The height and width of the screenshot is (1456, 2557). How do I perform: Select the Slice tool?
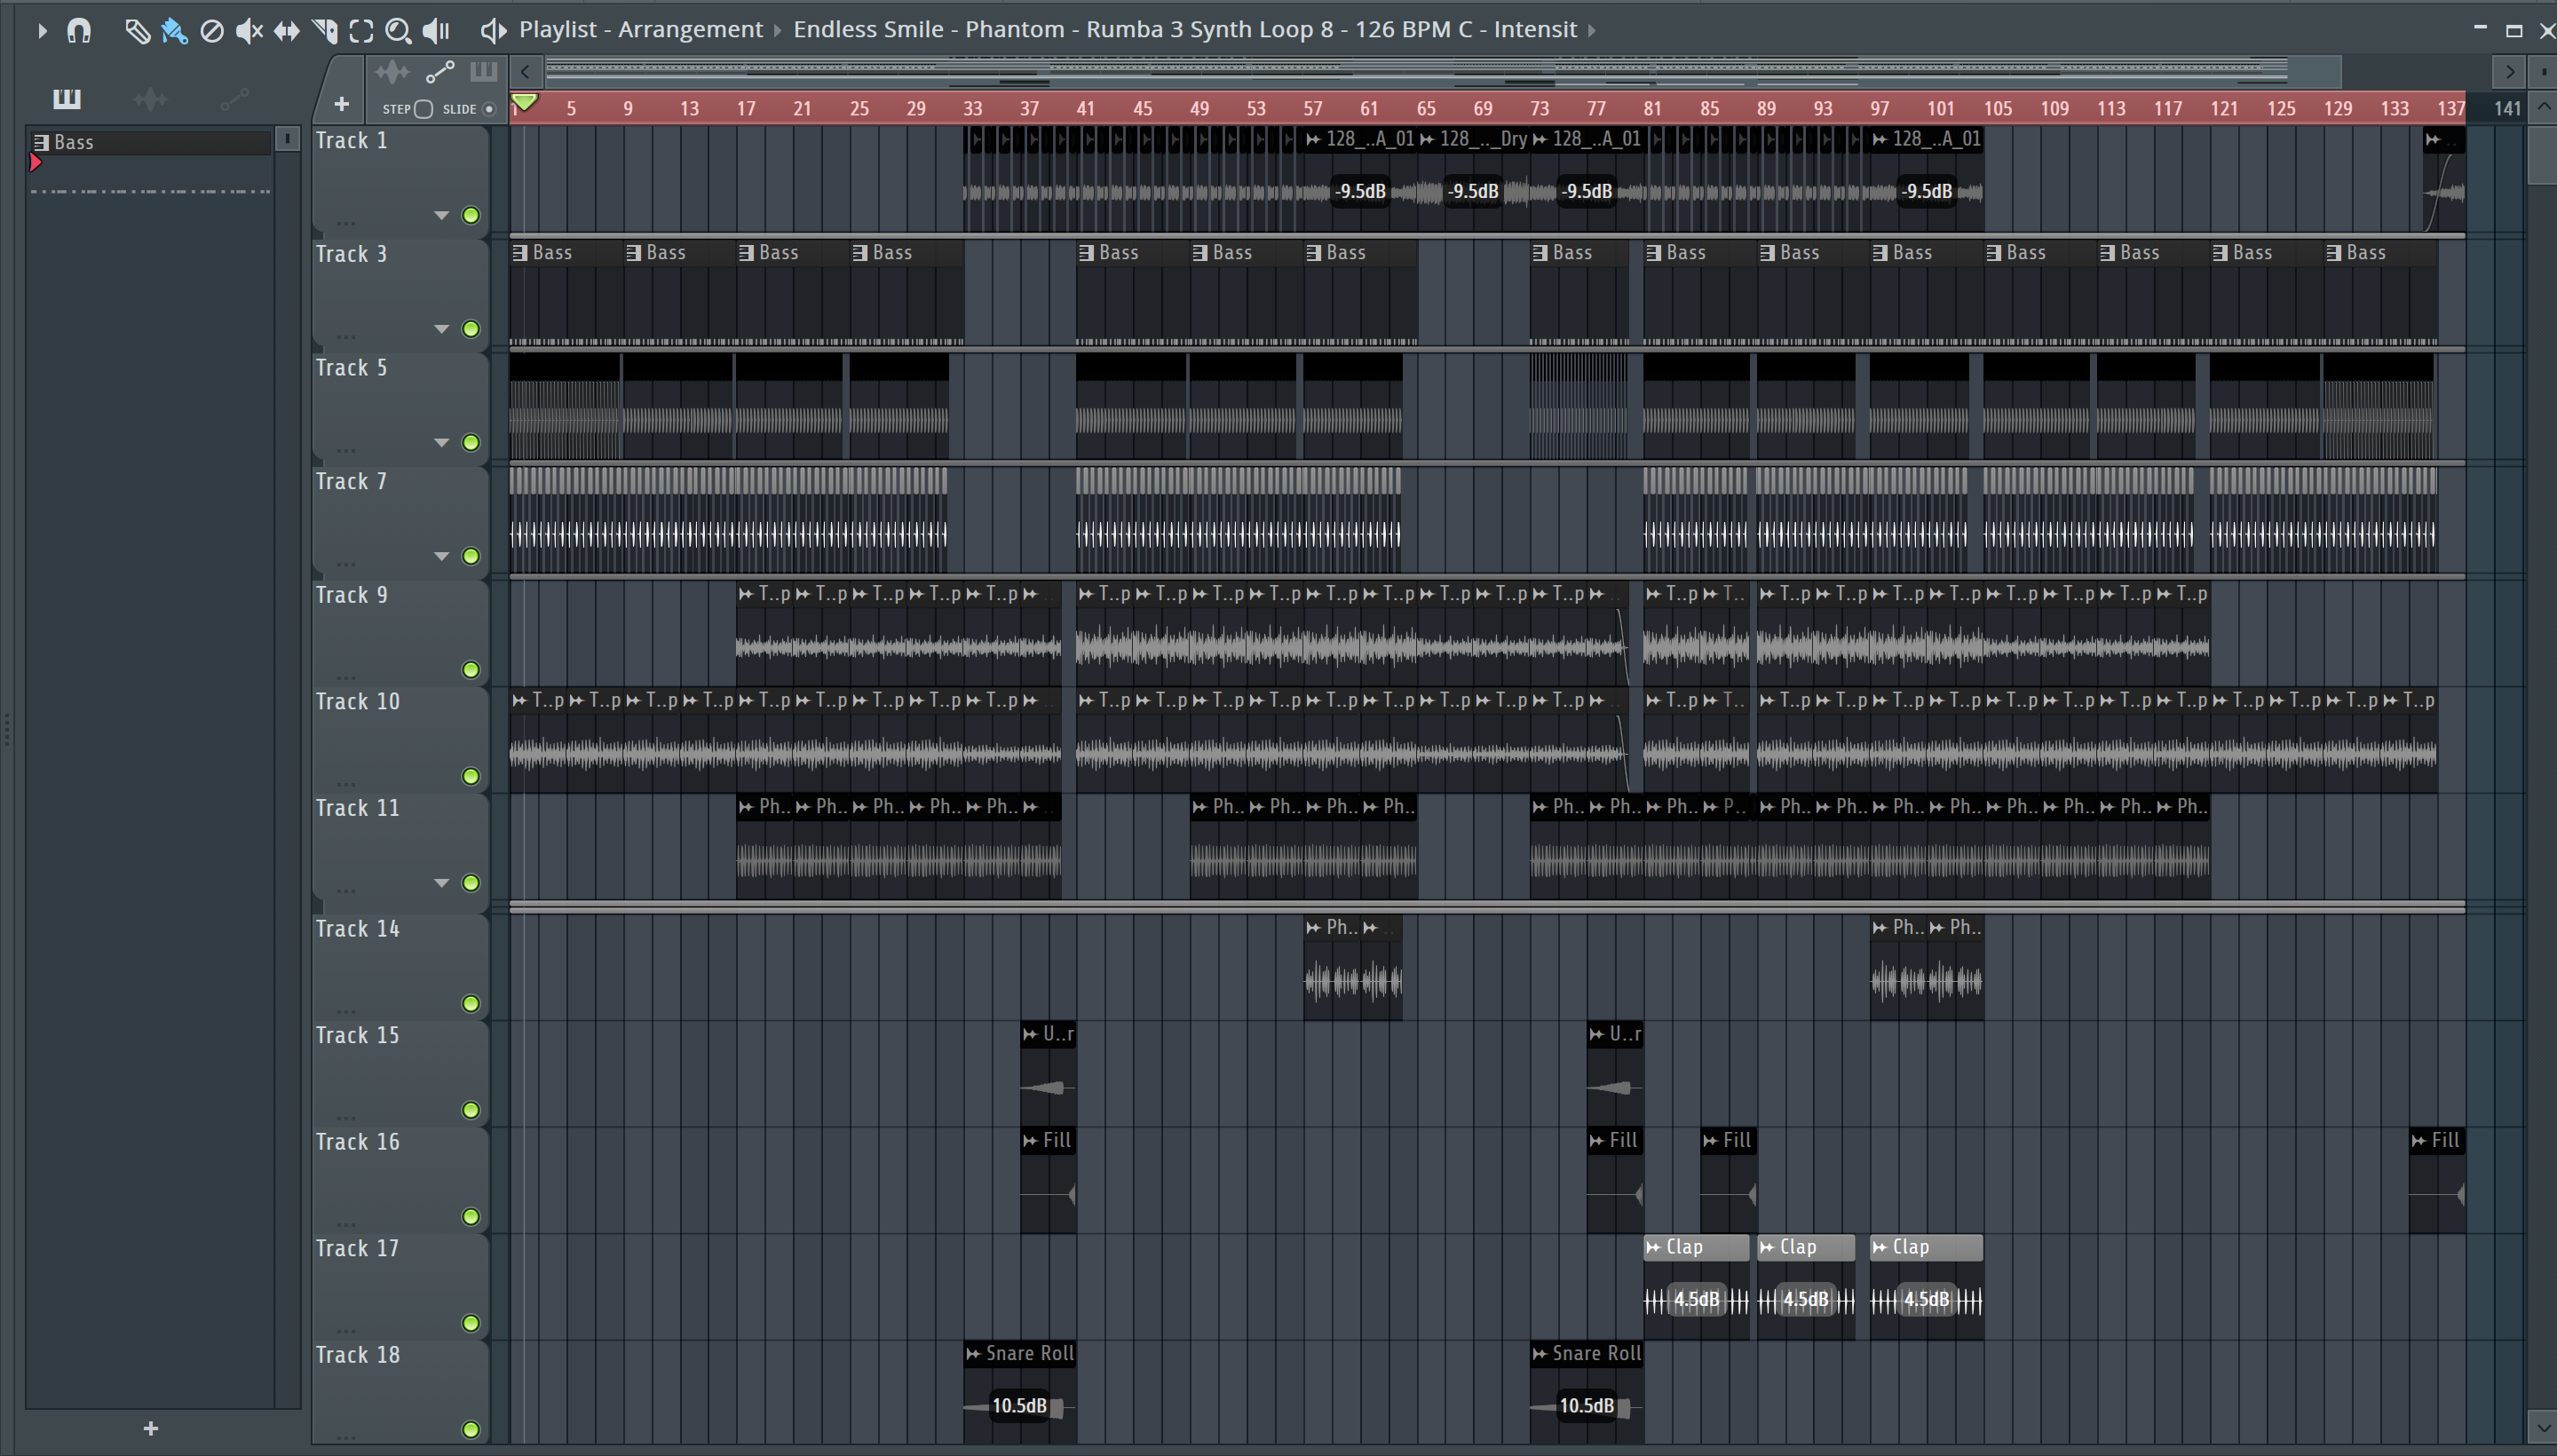click(x=324, y=31)
